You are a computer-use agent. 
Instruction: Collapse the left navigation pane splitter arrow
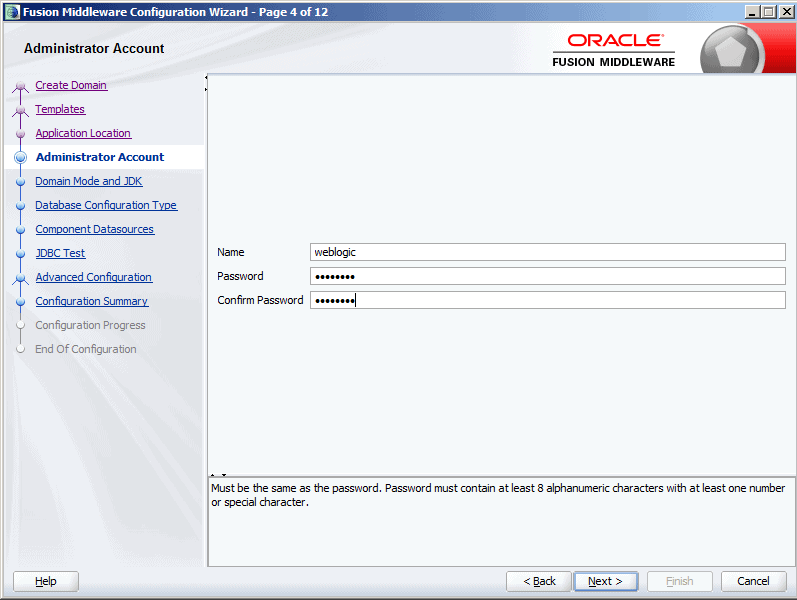206,78
